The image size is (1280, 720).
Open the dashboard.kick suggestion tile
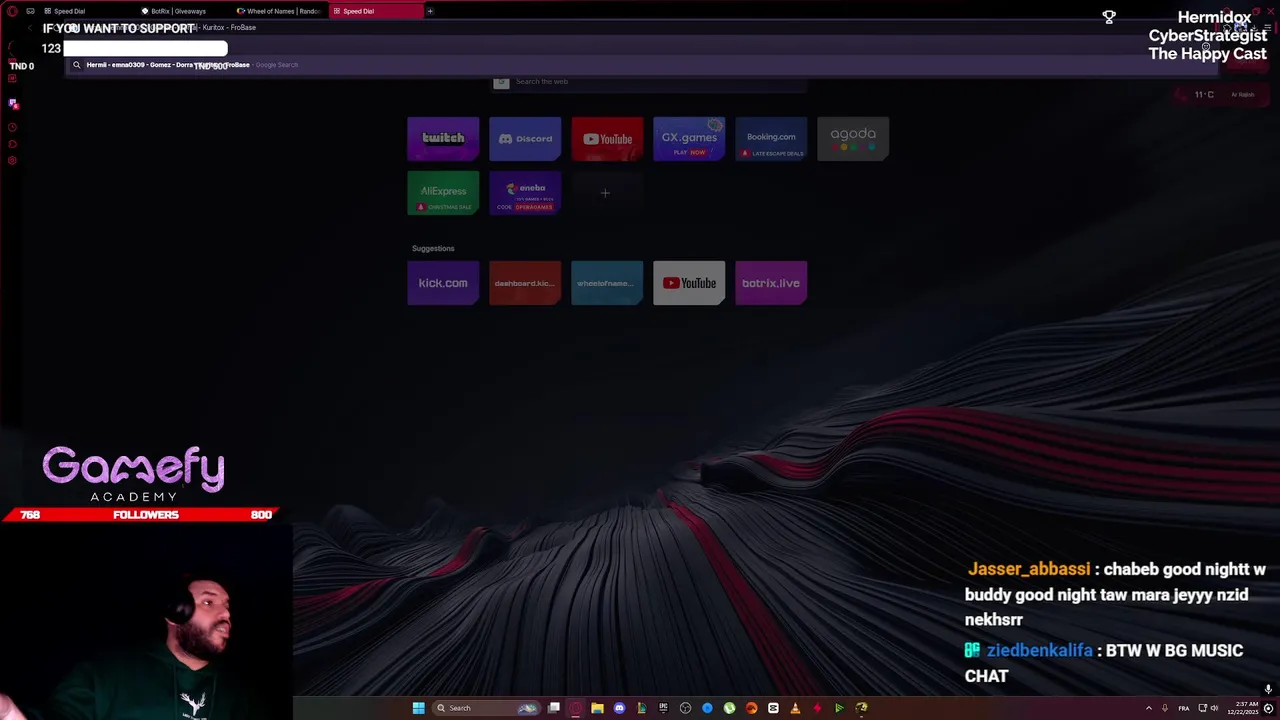(525, 283)
